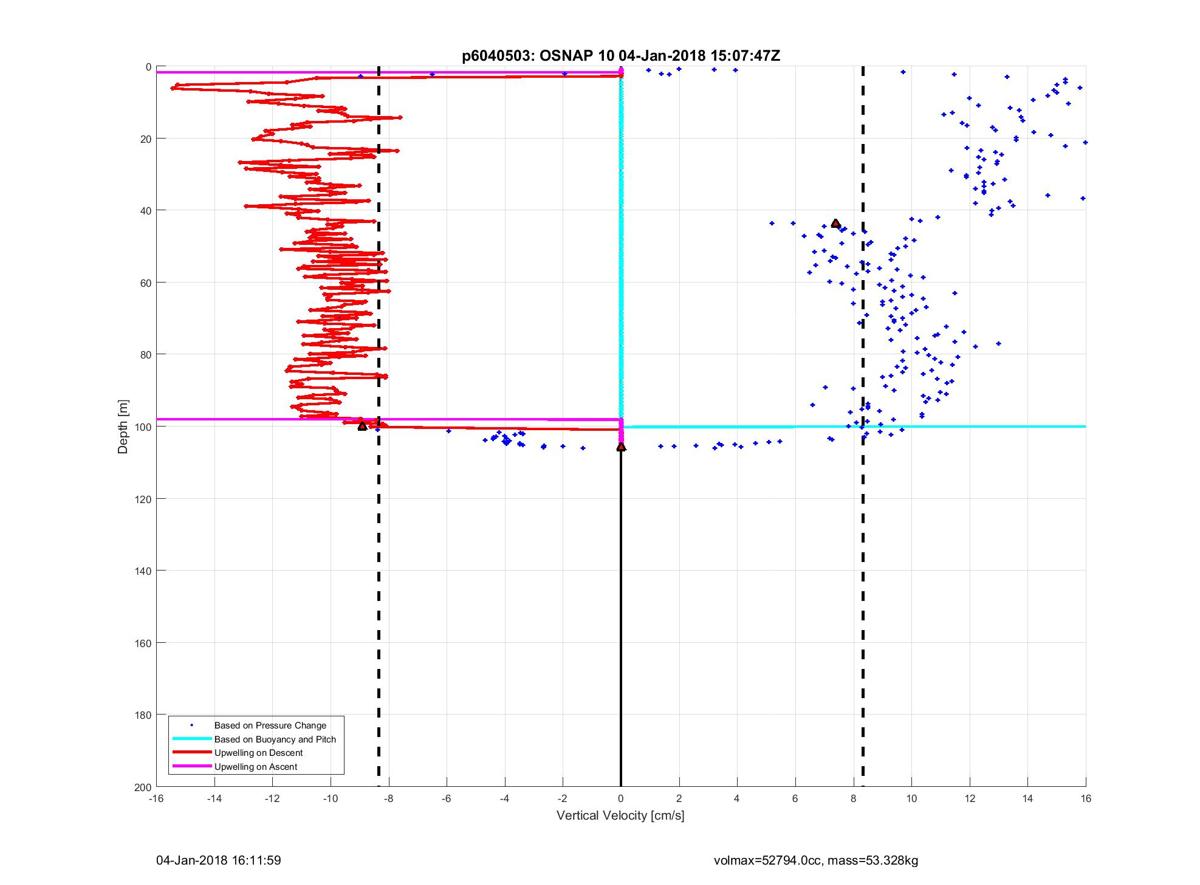Click the timestamp 04-Jan-2018 16:11:59
Screen dimensions: 1200x885
217,860
